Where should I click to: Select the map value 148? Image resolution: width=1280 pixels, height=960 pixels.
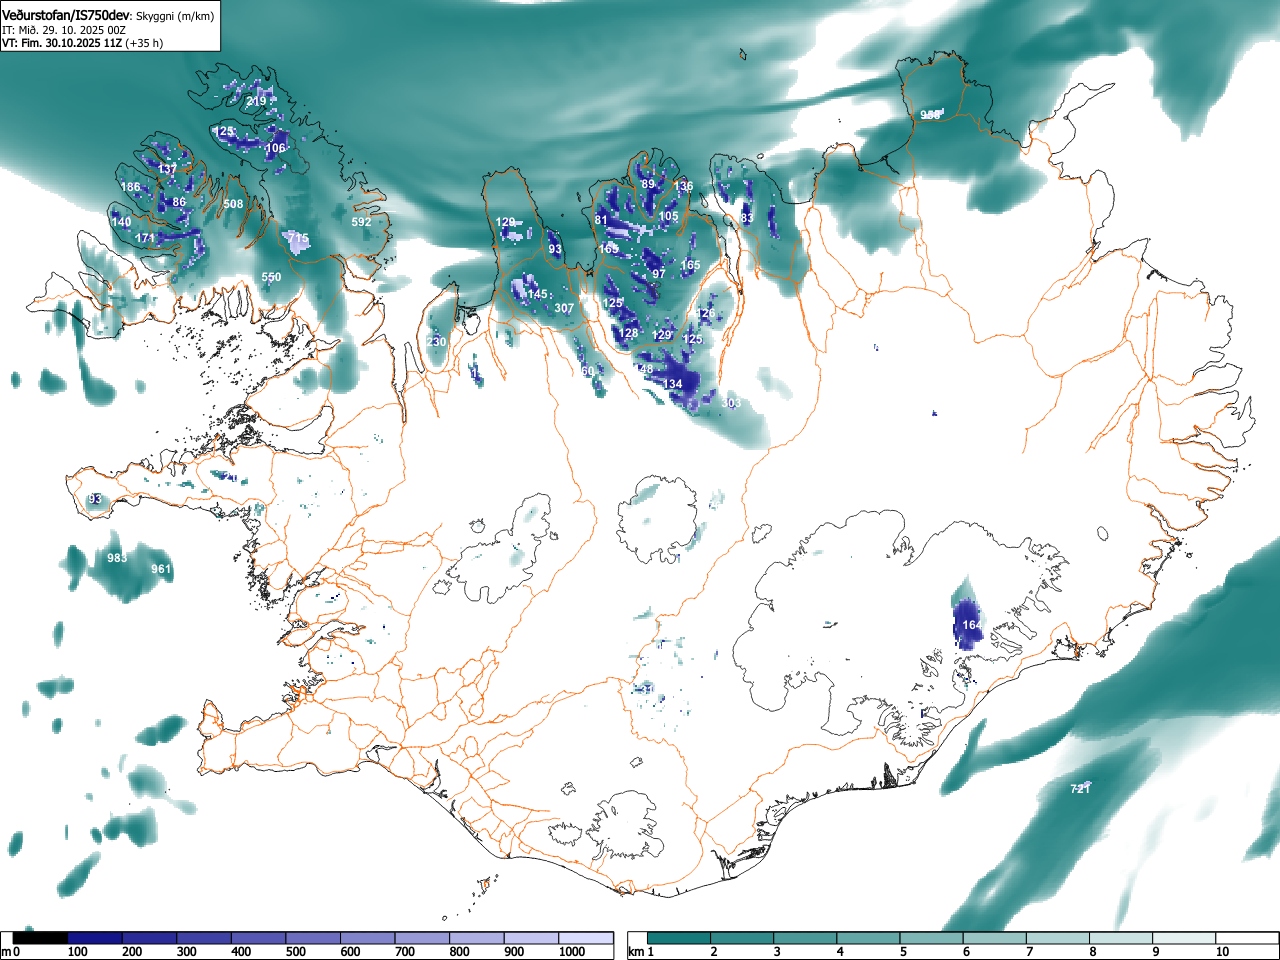coord(643,370)
